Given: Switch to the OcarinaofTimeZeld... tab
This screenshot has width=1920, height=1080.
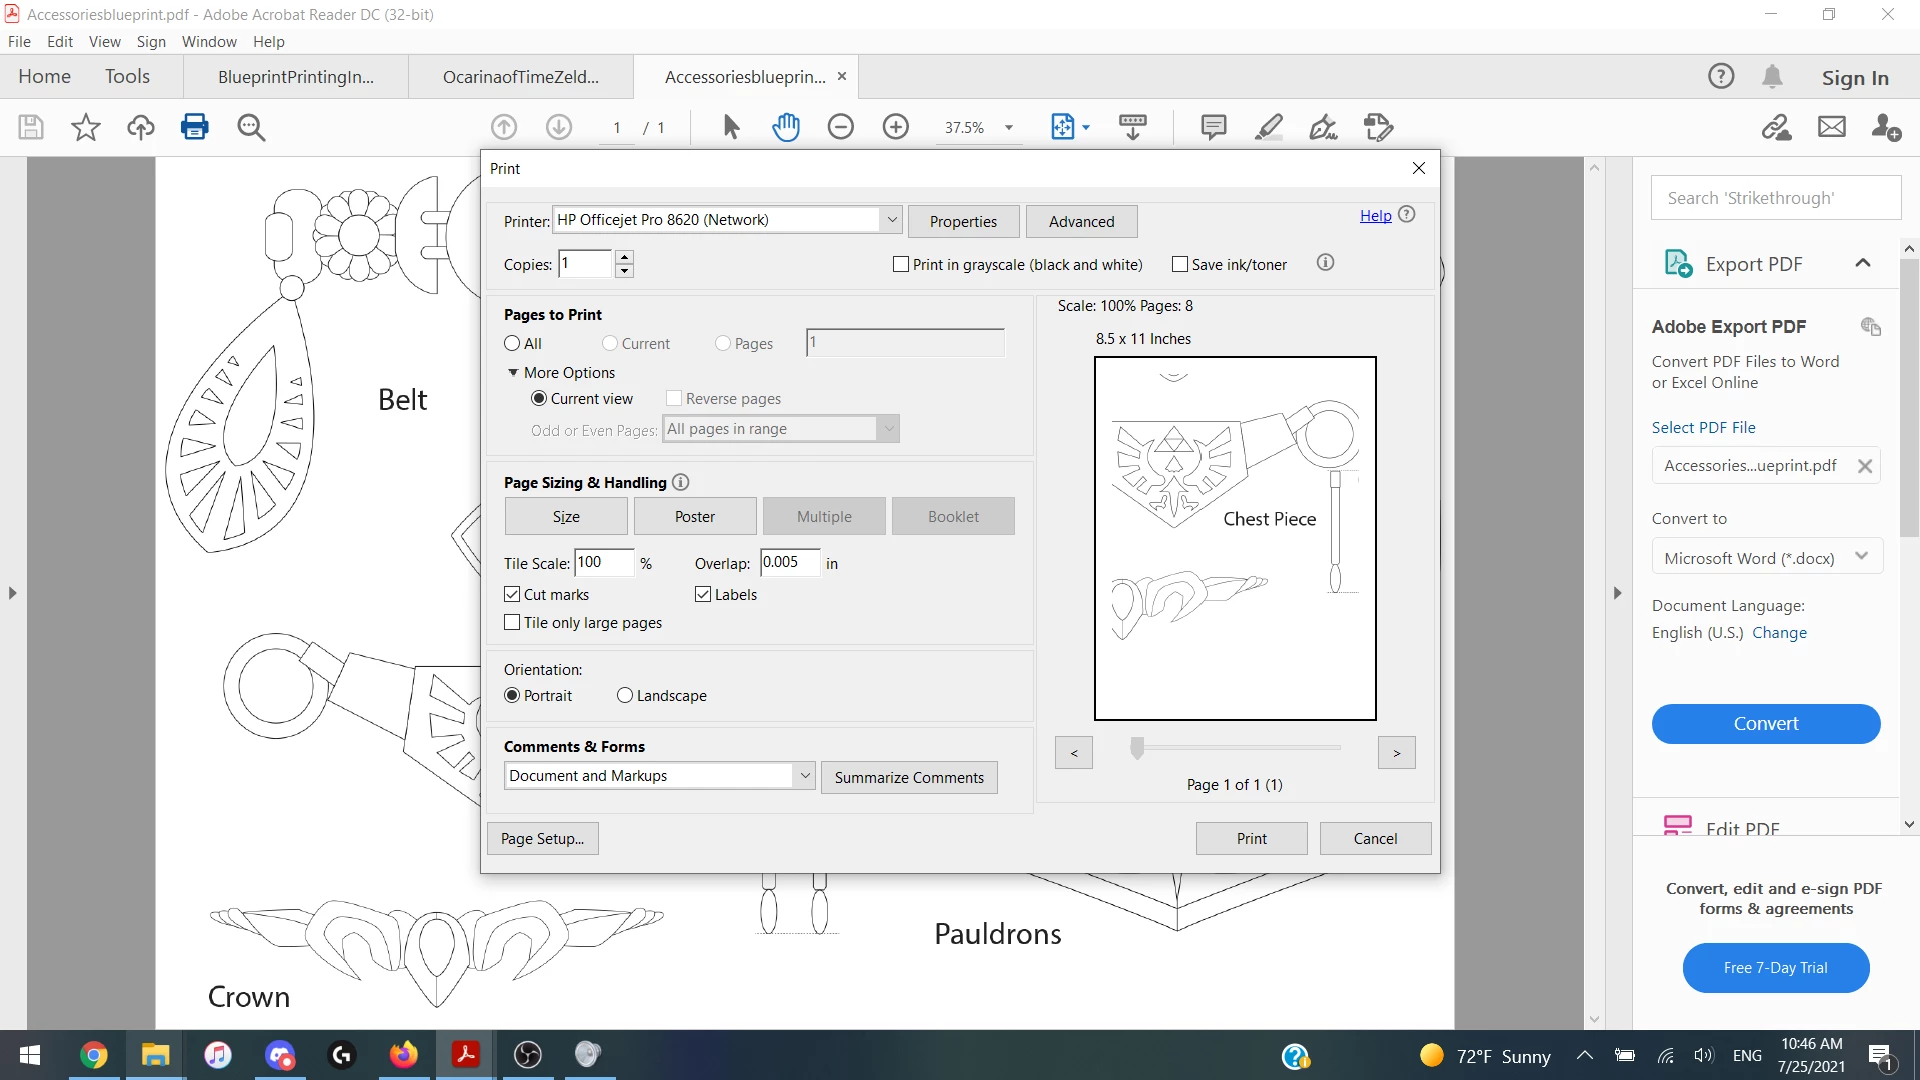Looking at the screenshot, I should (x=521, y=77).
